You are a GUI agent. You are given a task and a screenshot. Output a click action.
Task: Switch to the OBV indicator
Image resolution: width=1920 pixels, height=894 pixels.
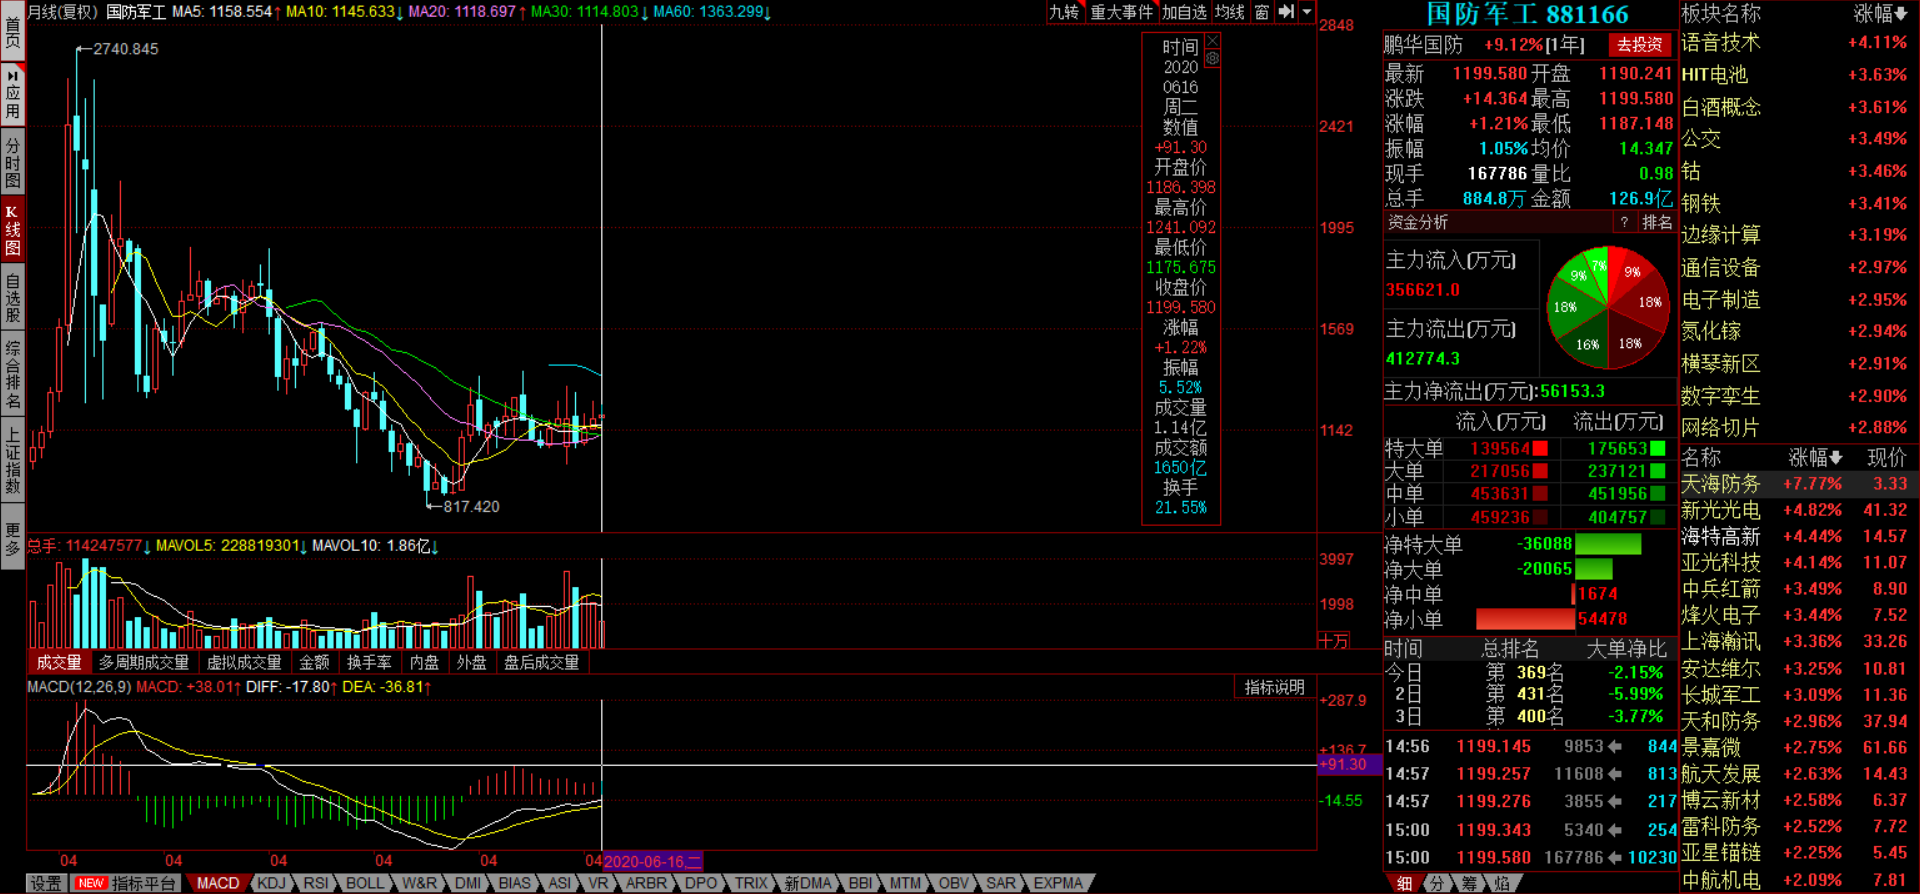(x=953, y=883)
